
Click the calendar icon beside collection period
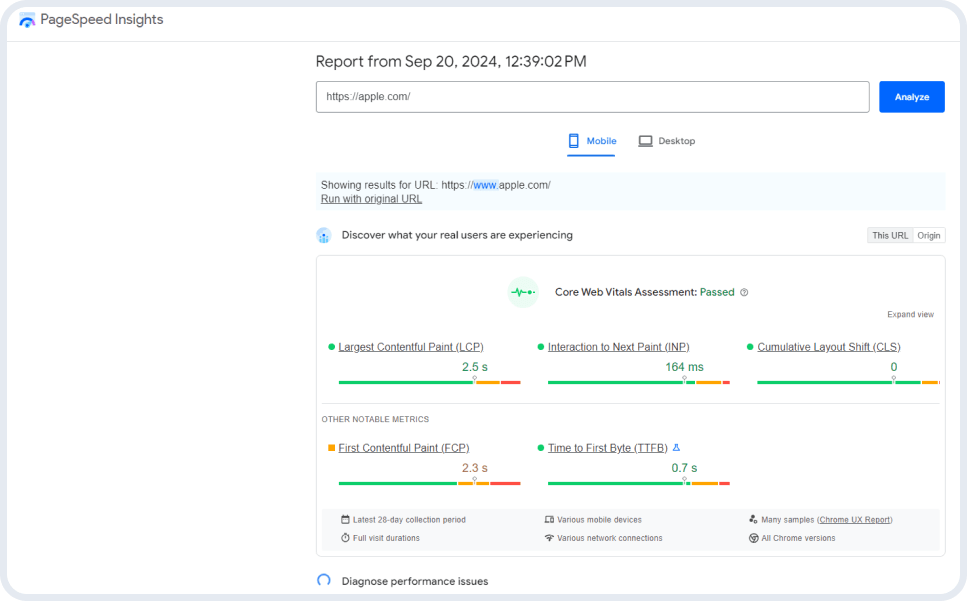tap(345, 520)
